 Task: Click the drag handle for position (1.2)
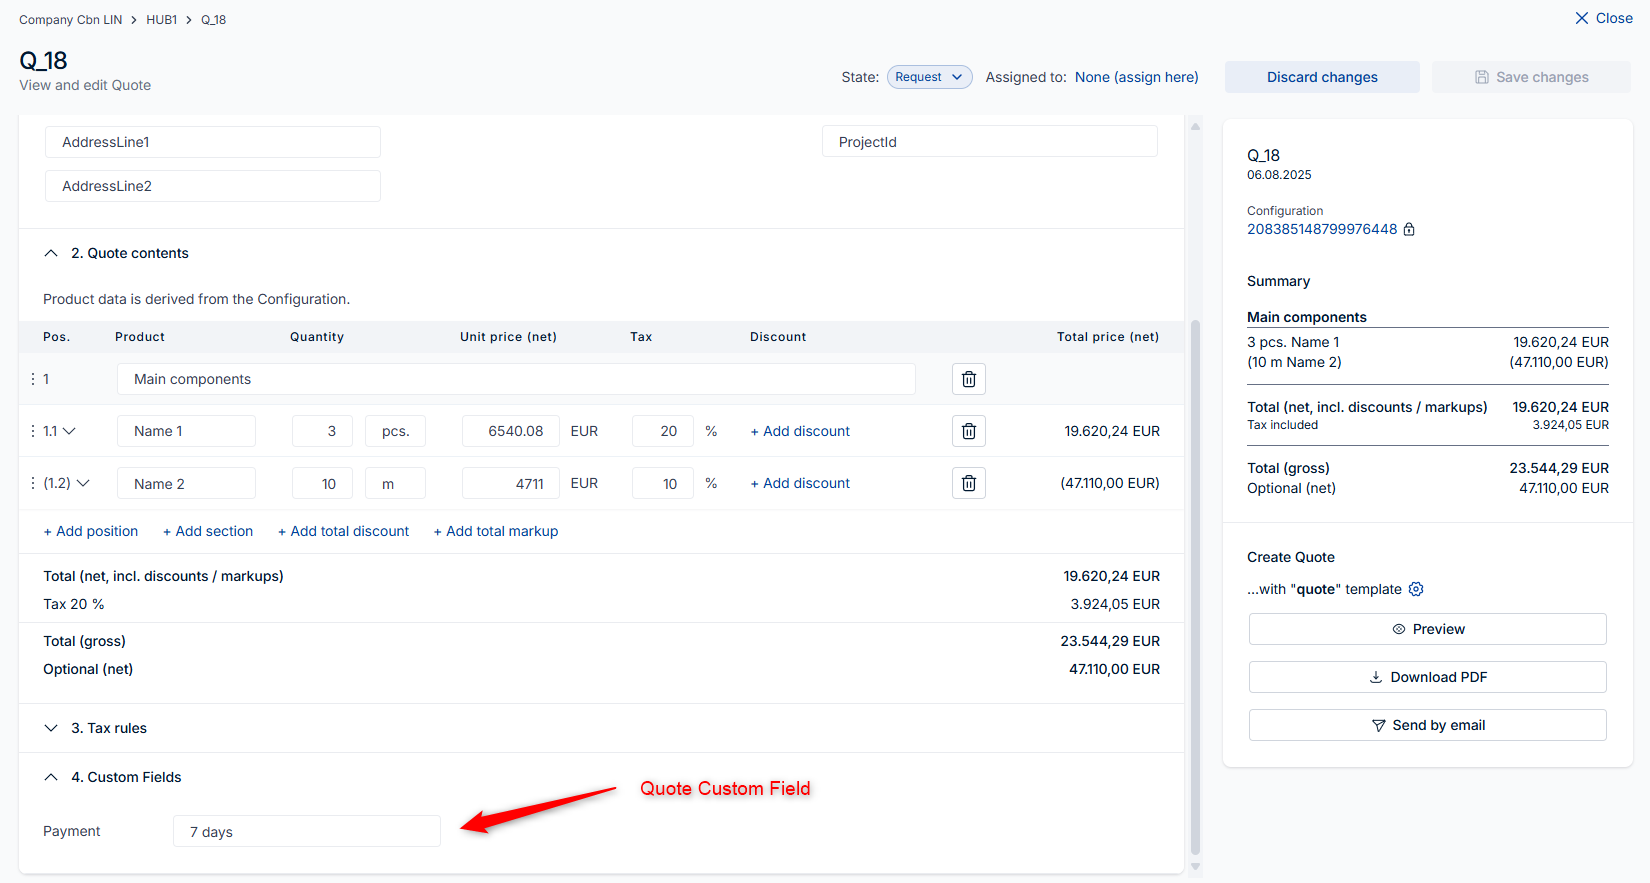[33, 483]
